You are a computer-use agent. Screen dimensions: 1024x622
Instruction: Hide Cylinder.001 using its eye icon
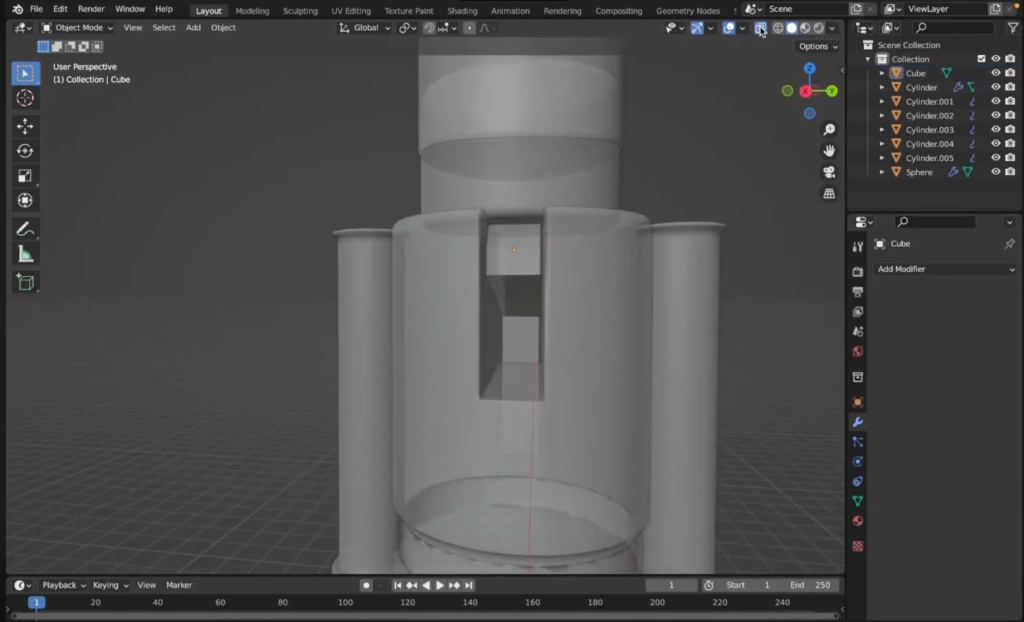pyautogui.click(x=995, y=101)
